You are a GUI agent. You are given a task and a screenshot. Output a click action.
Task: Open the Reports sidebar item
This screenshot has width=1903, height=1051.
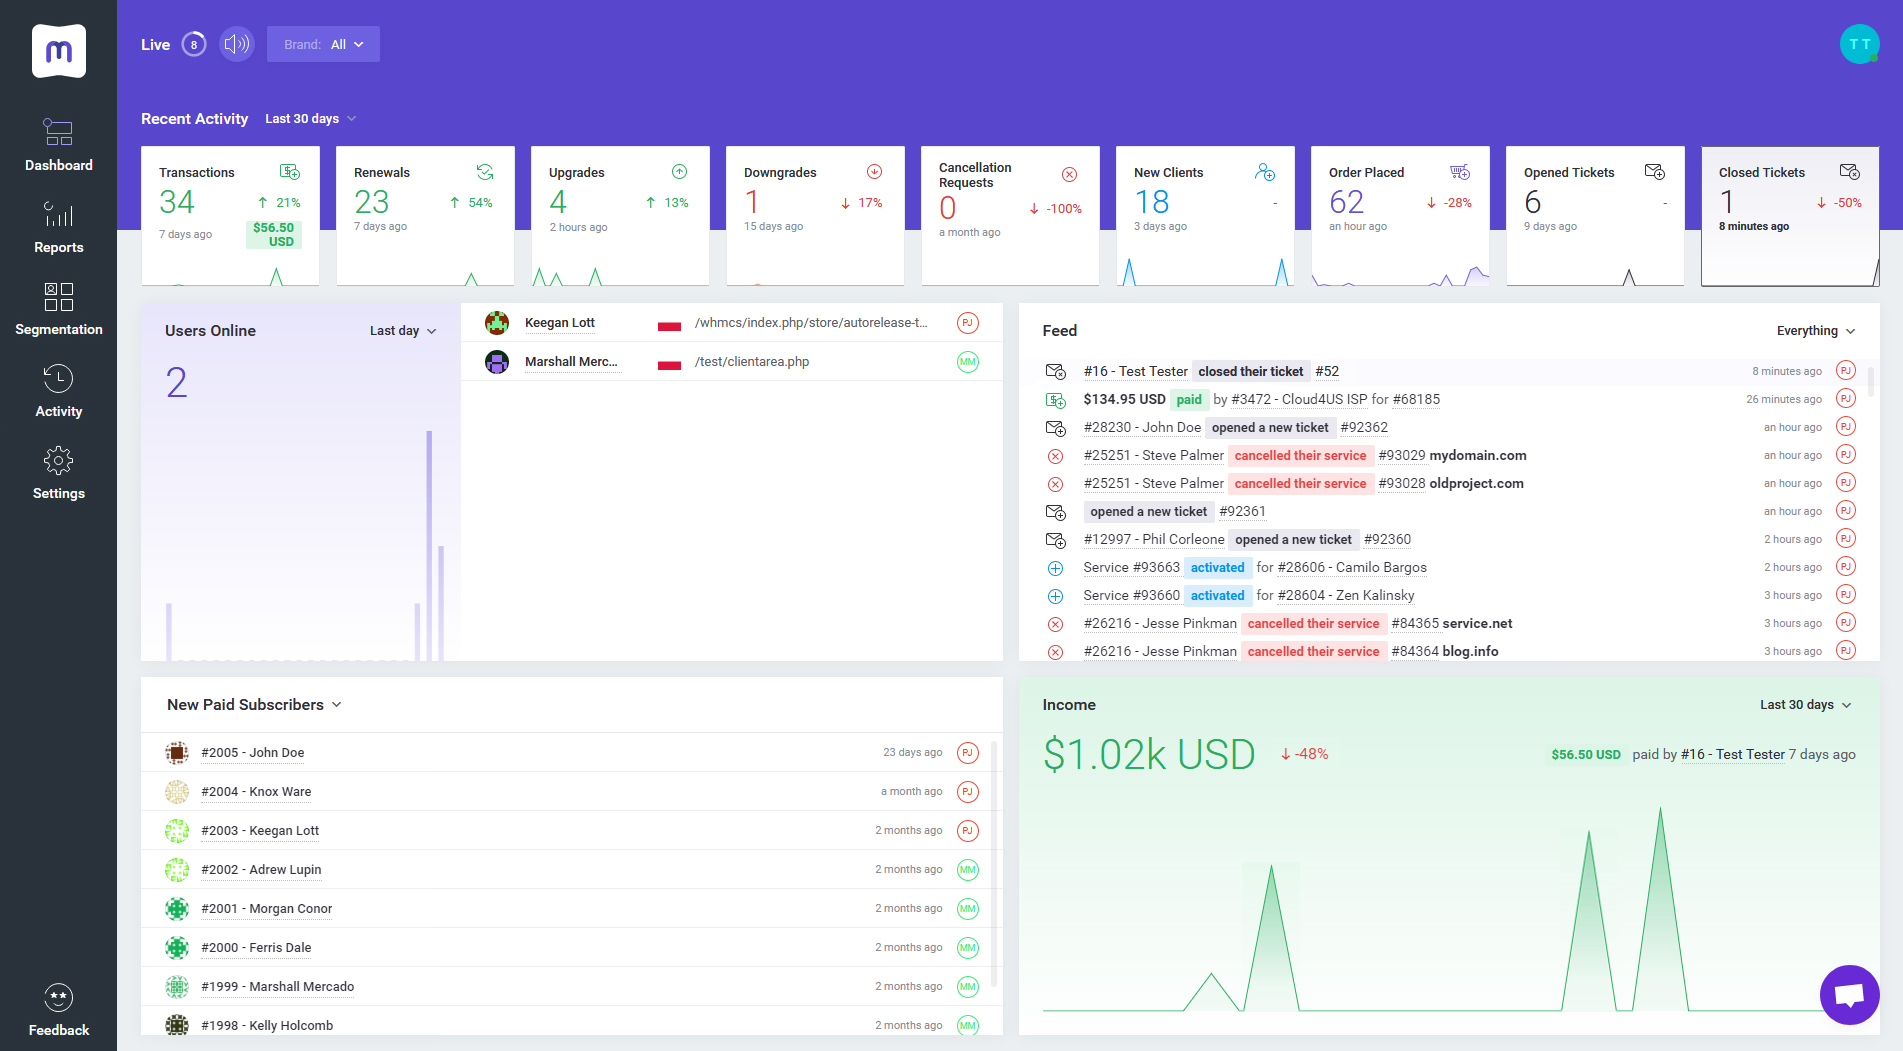pyautogui.click(x=58, y=228)
